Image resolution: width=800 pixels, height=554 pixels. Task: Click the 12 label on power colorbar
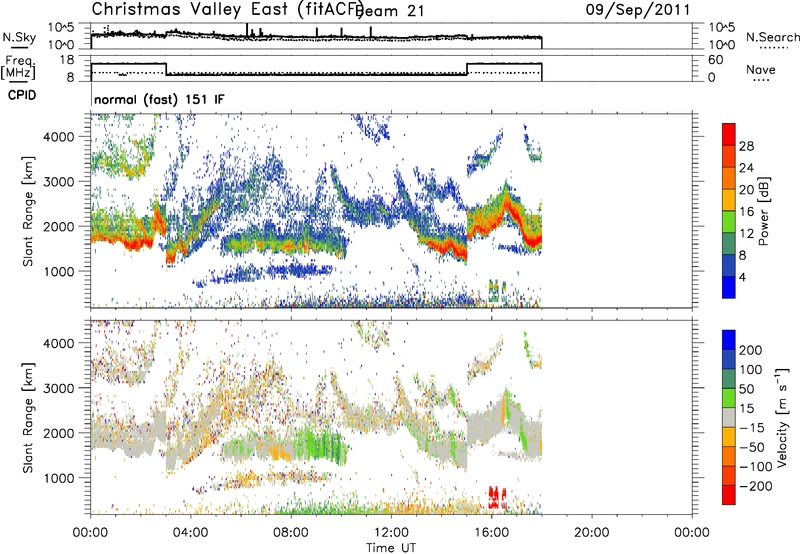click(x=746, y=234)
